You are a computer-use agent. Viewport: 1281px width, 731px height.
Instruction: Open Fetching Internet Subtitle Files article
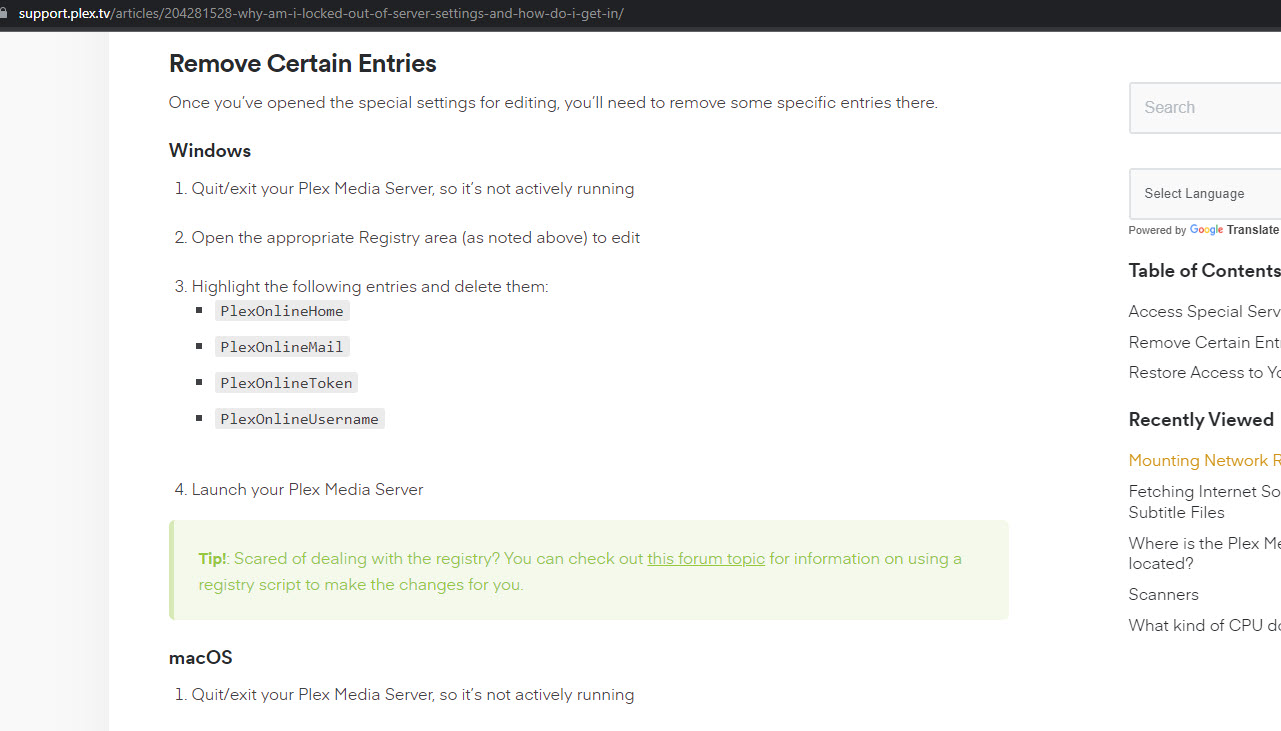[x=1205, y=501]
